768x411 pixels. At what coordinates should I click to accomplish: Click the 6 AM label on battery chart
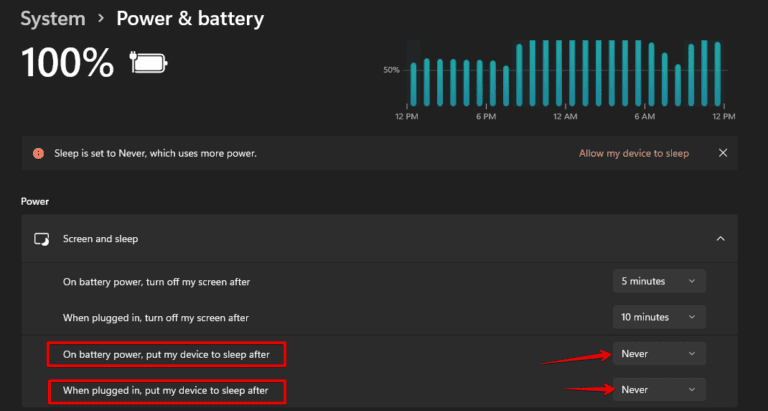[x=646, y=117]
